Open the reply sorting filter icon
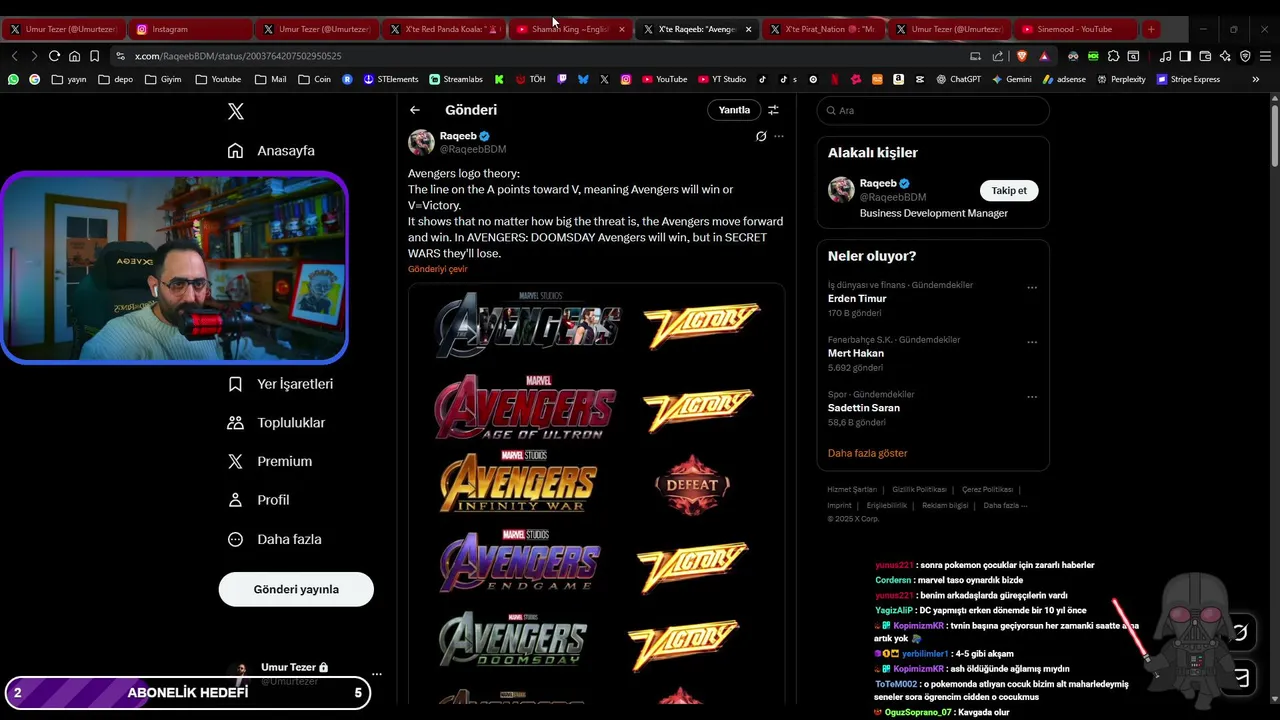1280x720 pixels. pos(773,110)
